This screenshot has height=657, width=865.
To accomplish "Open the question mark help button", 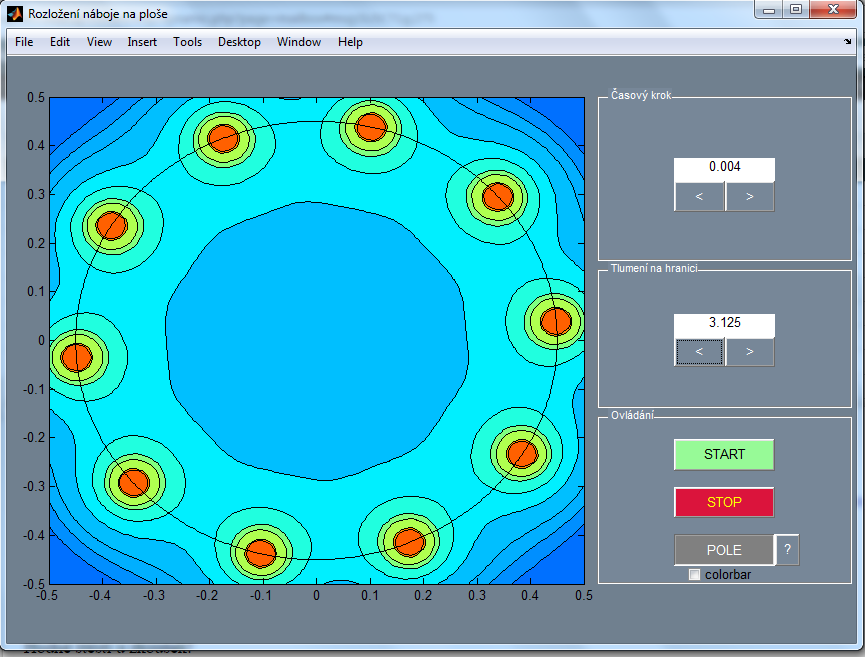I will click(788, 550).
